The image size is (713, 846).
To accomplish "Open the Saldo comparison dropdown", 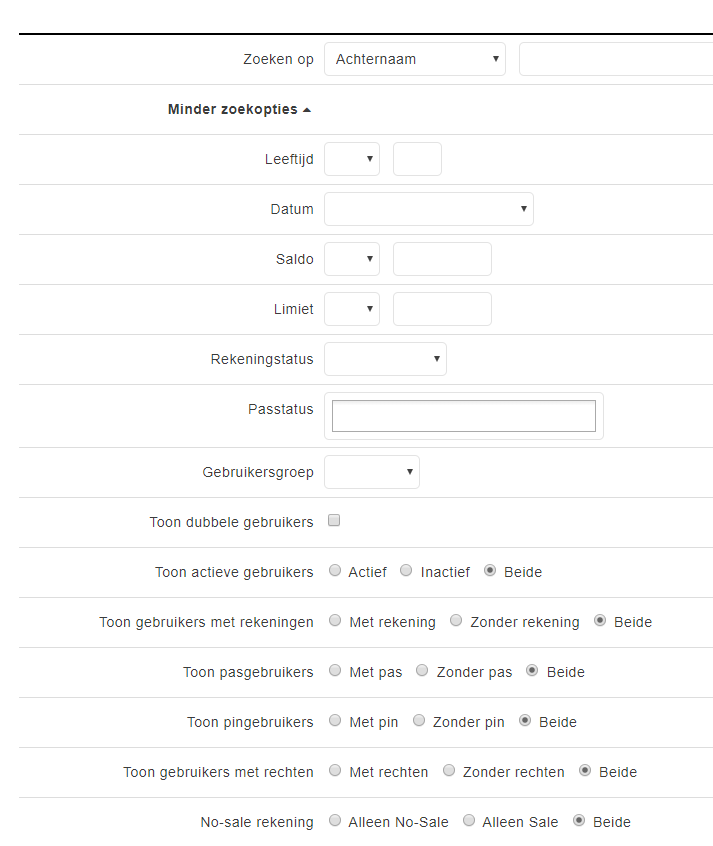I will coord(352,259).
